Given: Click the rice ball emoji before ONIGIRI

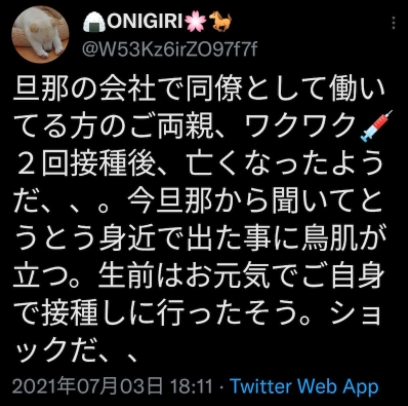Looking at the screenshot, I should 95,22.
